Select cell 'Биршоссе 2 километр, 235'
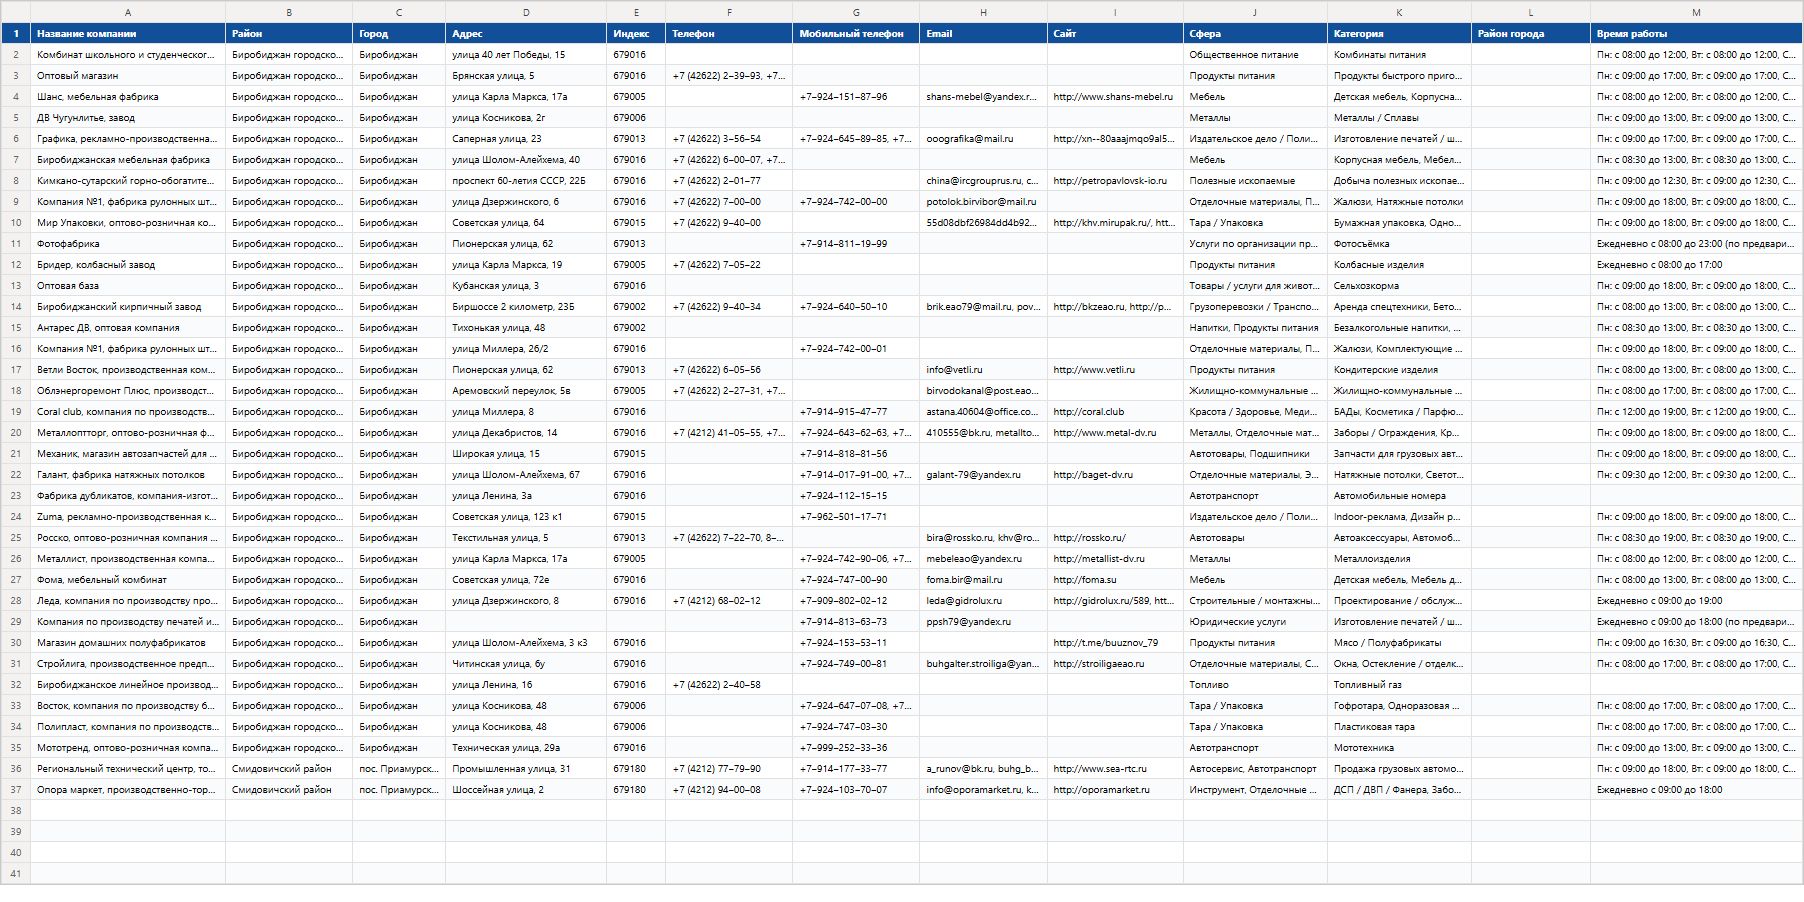Screen dimensions: 1804x902 526,307
